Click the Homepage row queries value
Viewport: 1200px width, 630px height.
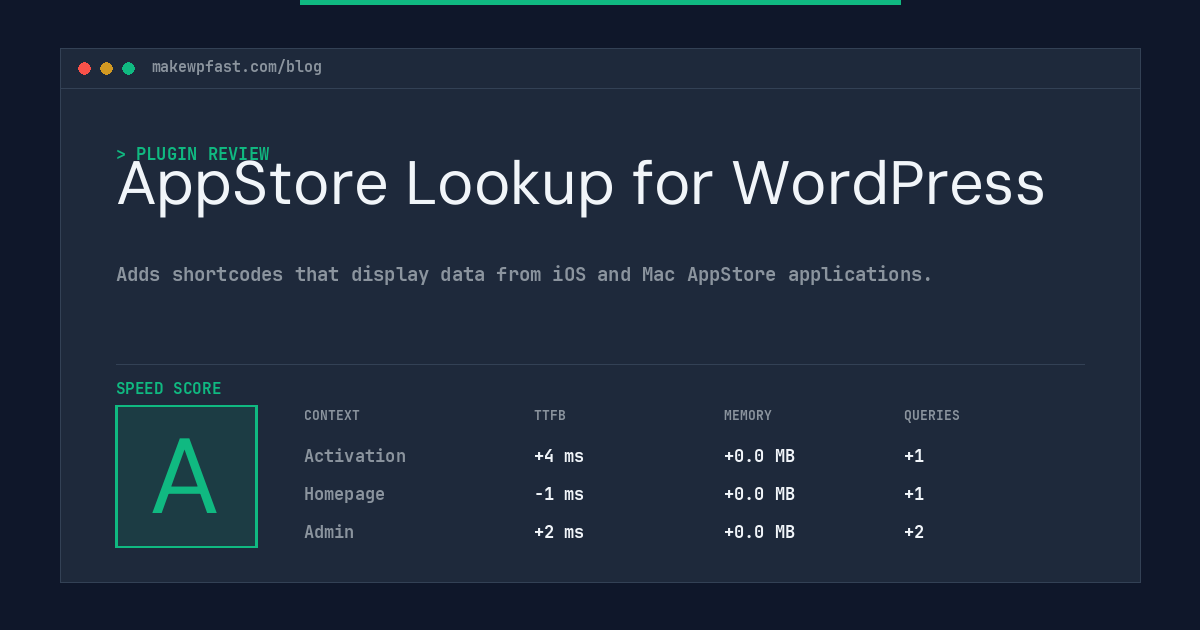click(x=914, y=494)
